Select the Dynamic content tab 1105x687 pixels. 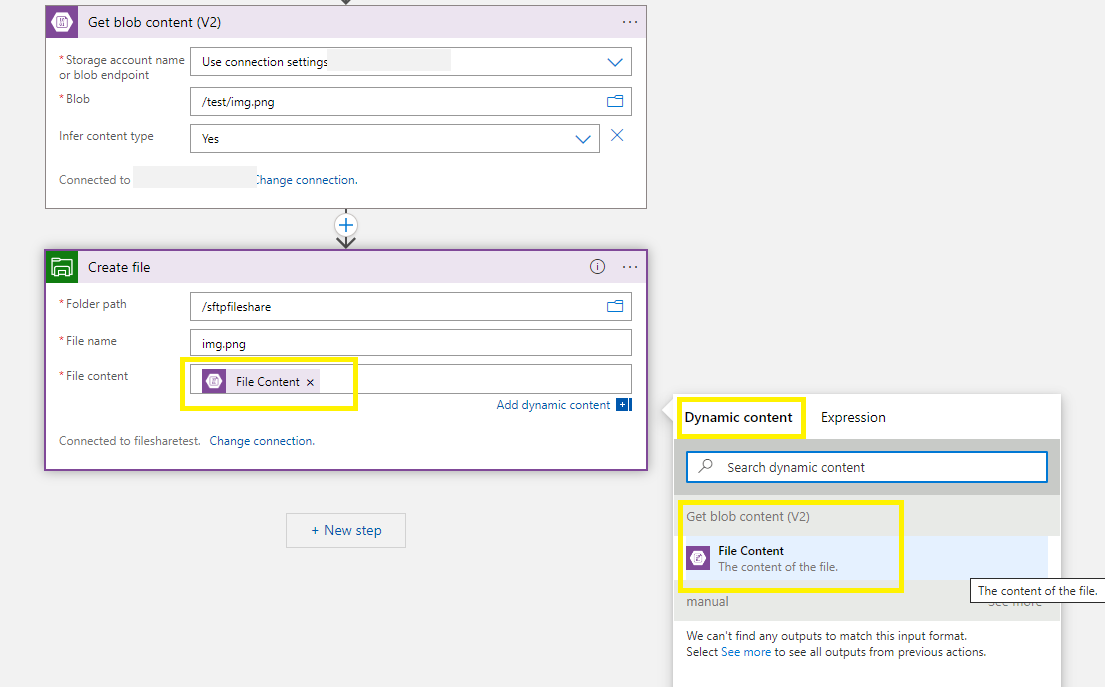click(x=741, y=417)
